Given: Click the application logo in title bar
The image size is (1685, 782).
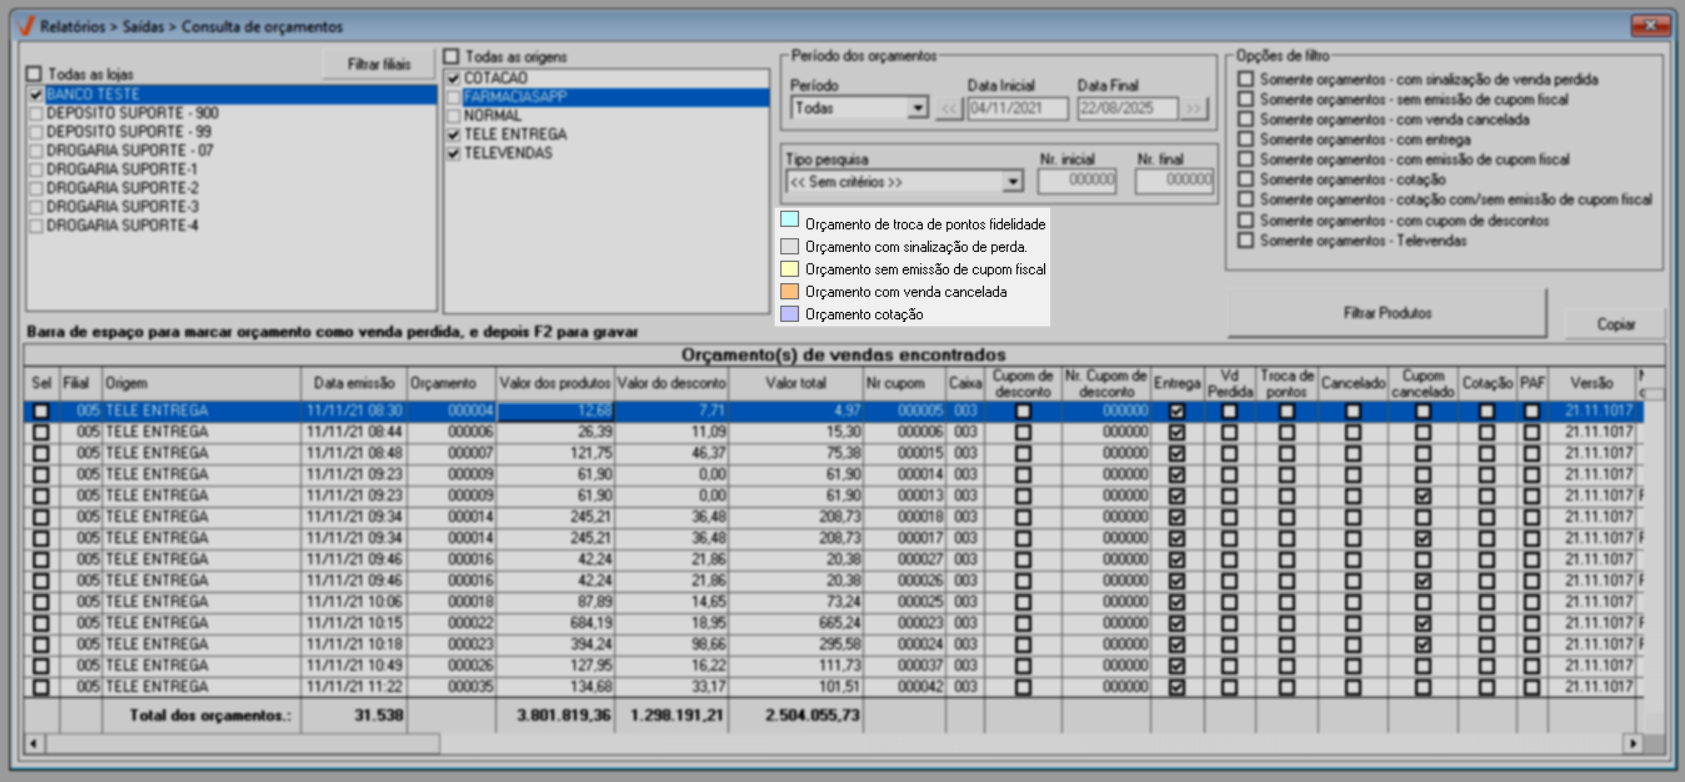Looking at the screenshot, I should click(x=27, y=26).
